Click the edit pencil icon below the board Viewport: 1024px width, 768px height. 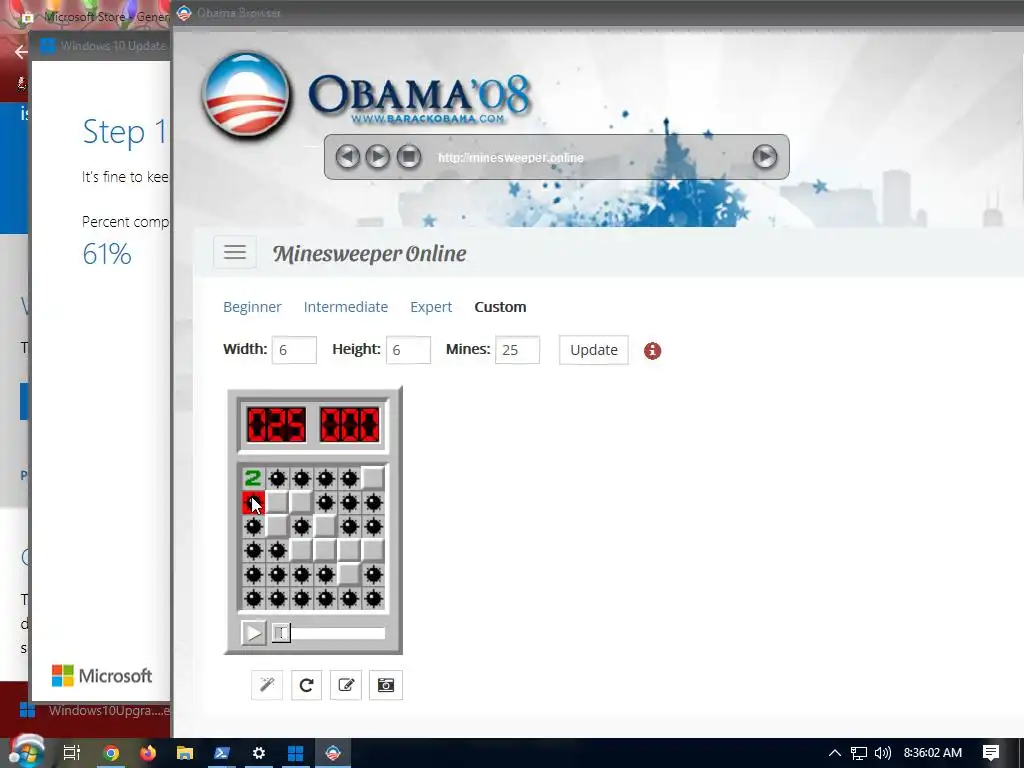coord(346,685)
